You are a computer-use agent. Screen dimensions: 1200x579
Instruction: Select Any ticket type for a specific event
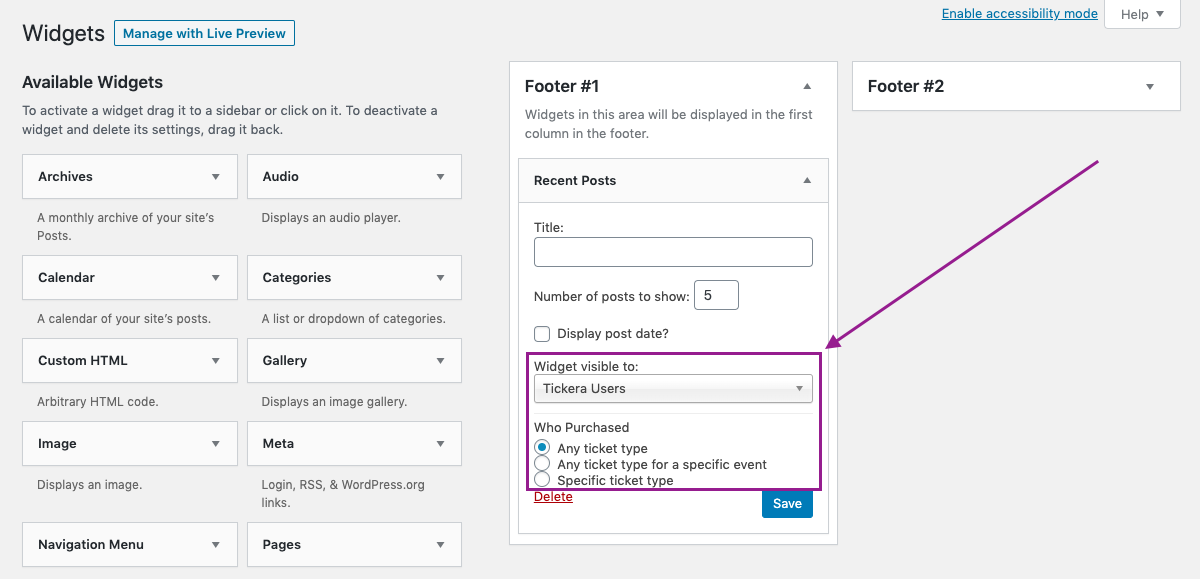tap(542, 464)
